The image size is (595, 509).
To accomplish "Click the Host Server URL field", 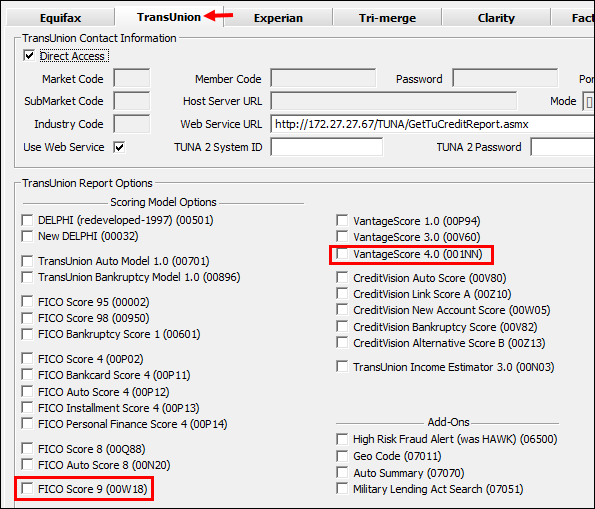I will point(394,101).
